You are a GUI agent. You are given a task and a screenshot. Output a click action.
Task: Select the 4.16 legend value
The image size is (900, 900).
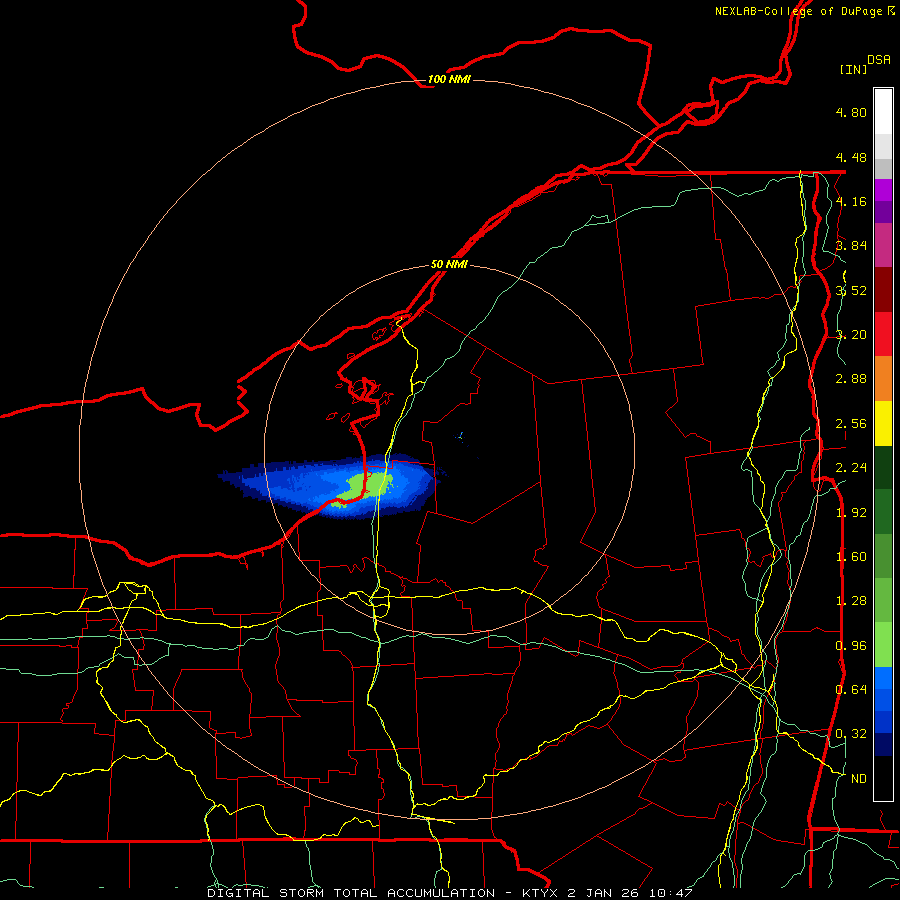click(x=851, y=201)
